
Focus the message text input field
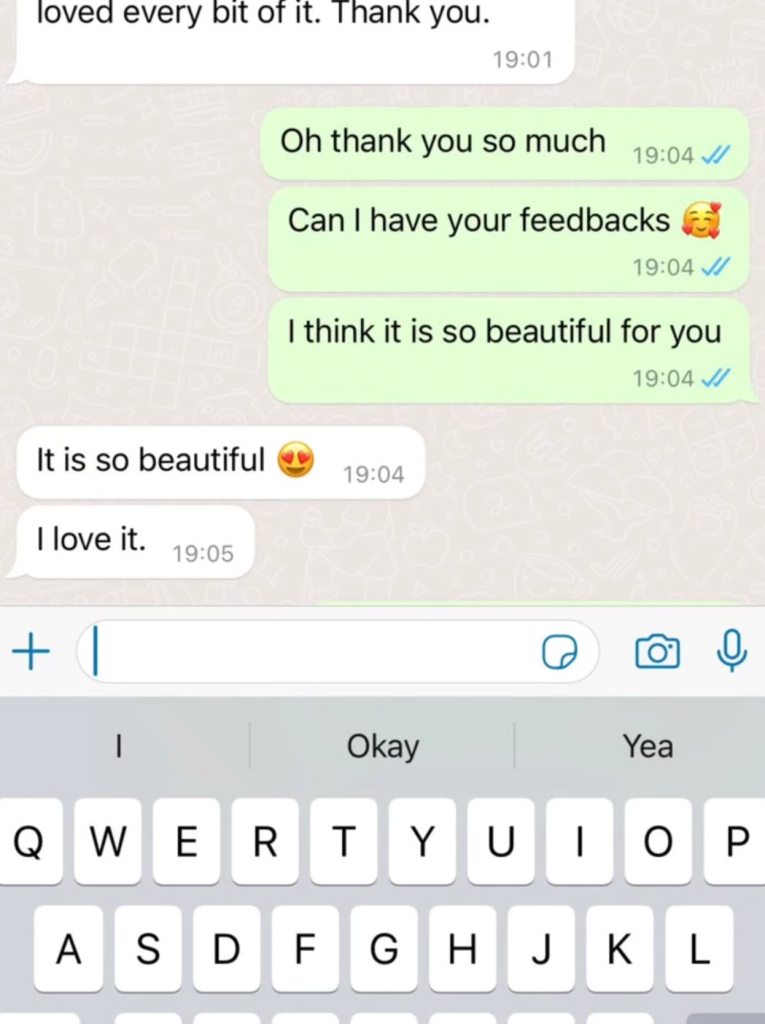click(338, 652)
